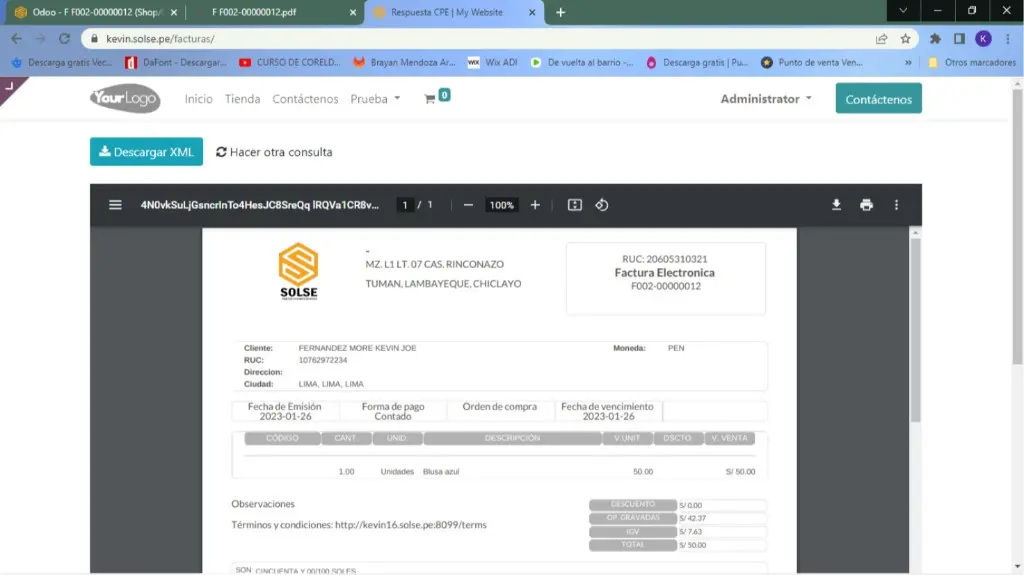Viewport: 1024px width, 575px height.
Task: Show hidden bookmarks with chevron
Action: pos(908,62)
